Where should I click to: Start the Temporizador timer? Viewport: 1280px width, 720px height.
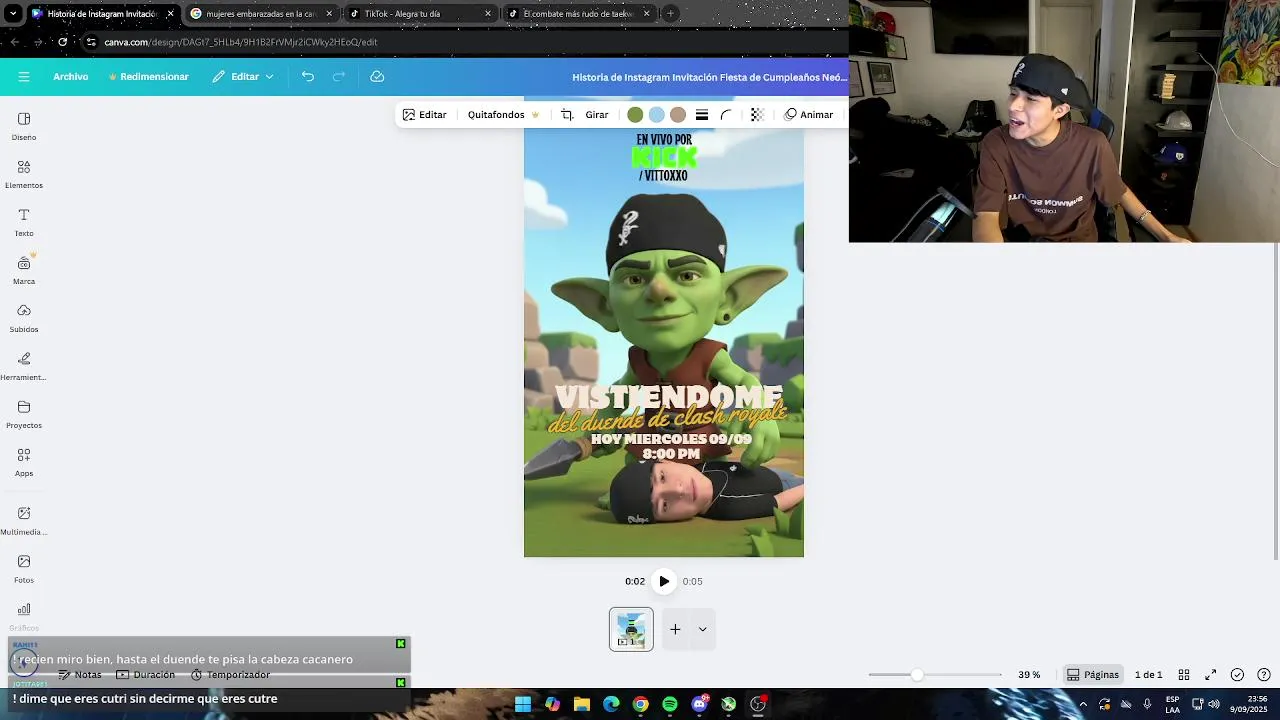(x=231, y=675)
